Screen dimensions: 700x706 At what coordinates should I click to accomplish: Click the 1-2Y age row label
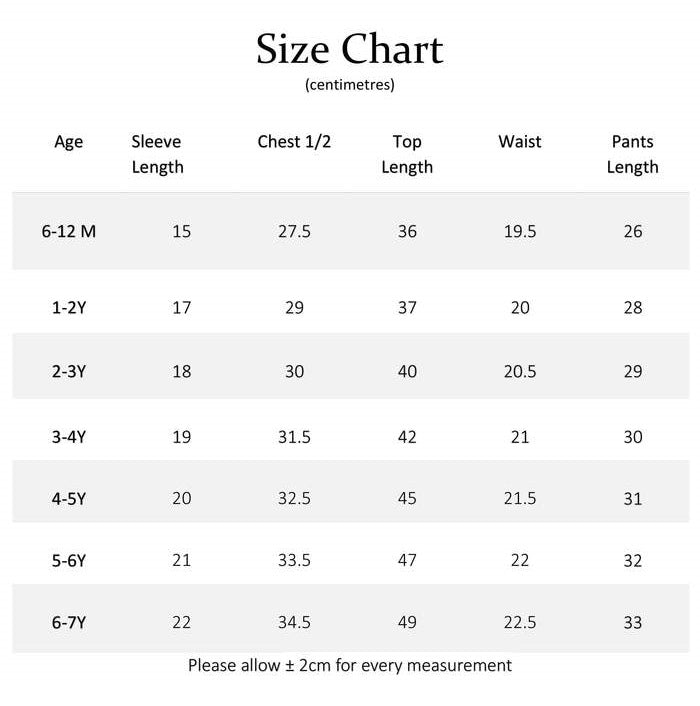click(x=69, y=308)
